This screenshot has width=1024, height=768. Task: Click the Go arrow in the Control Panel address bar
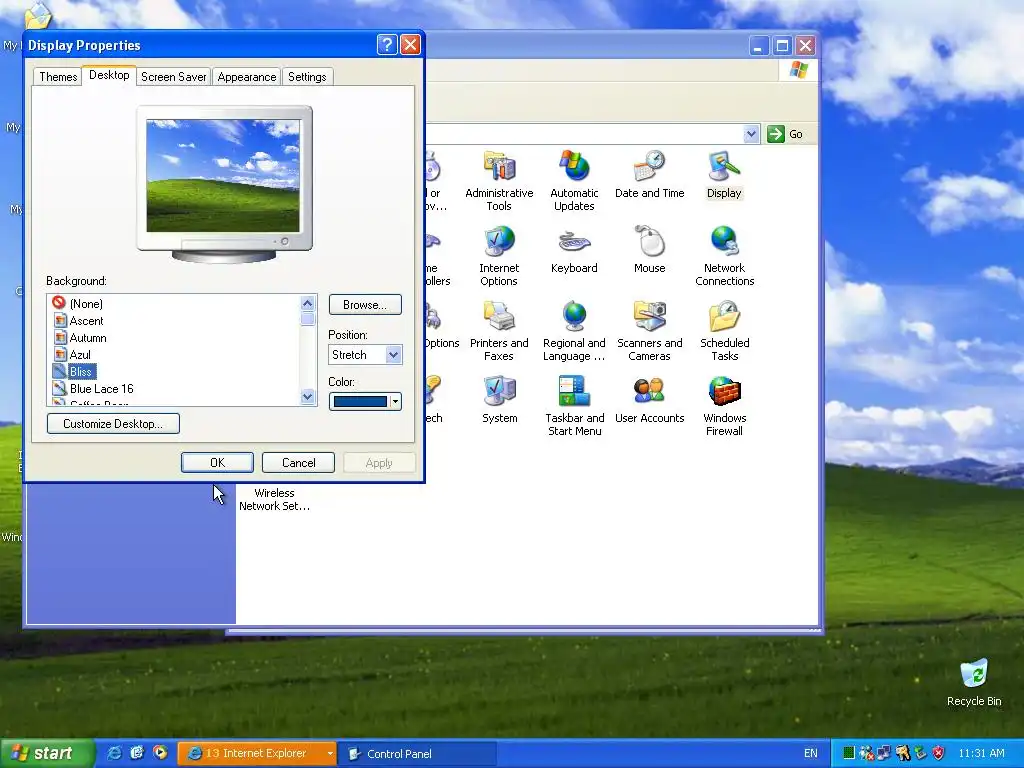[x=775, y=134]
